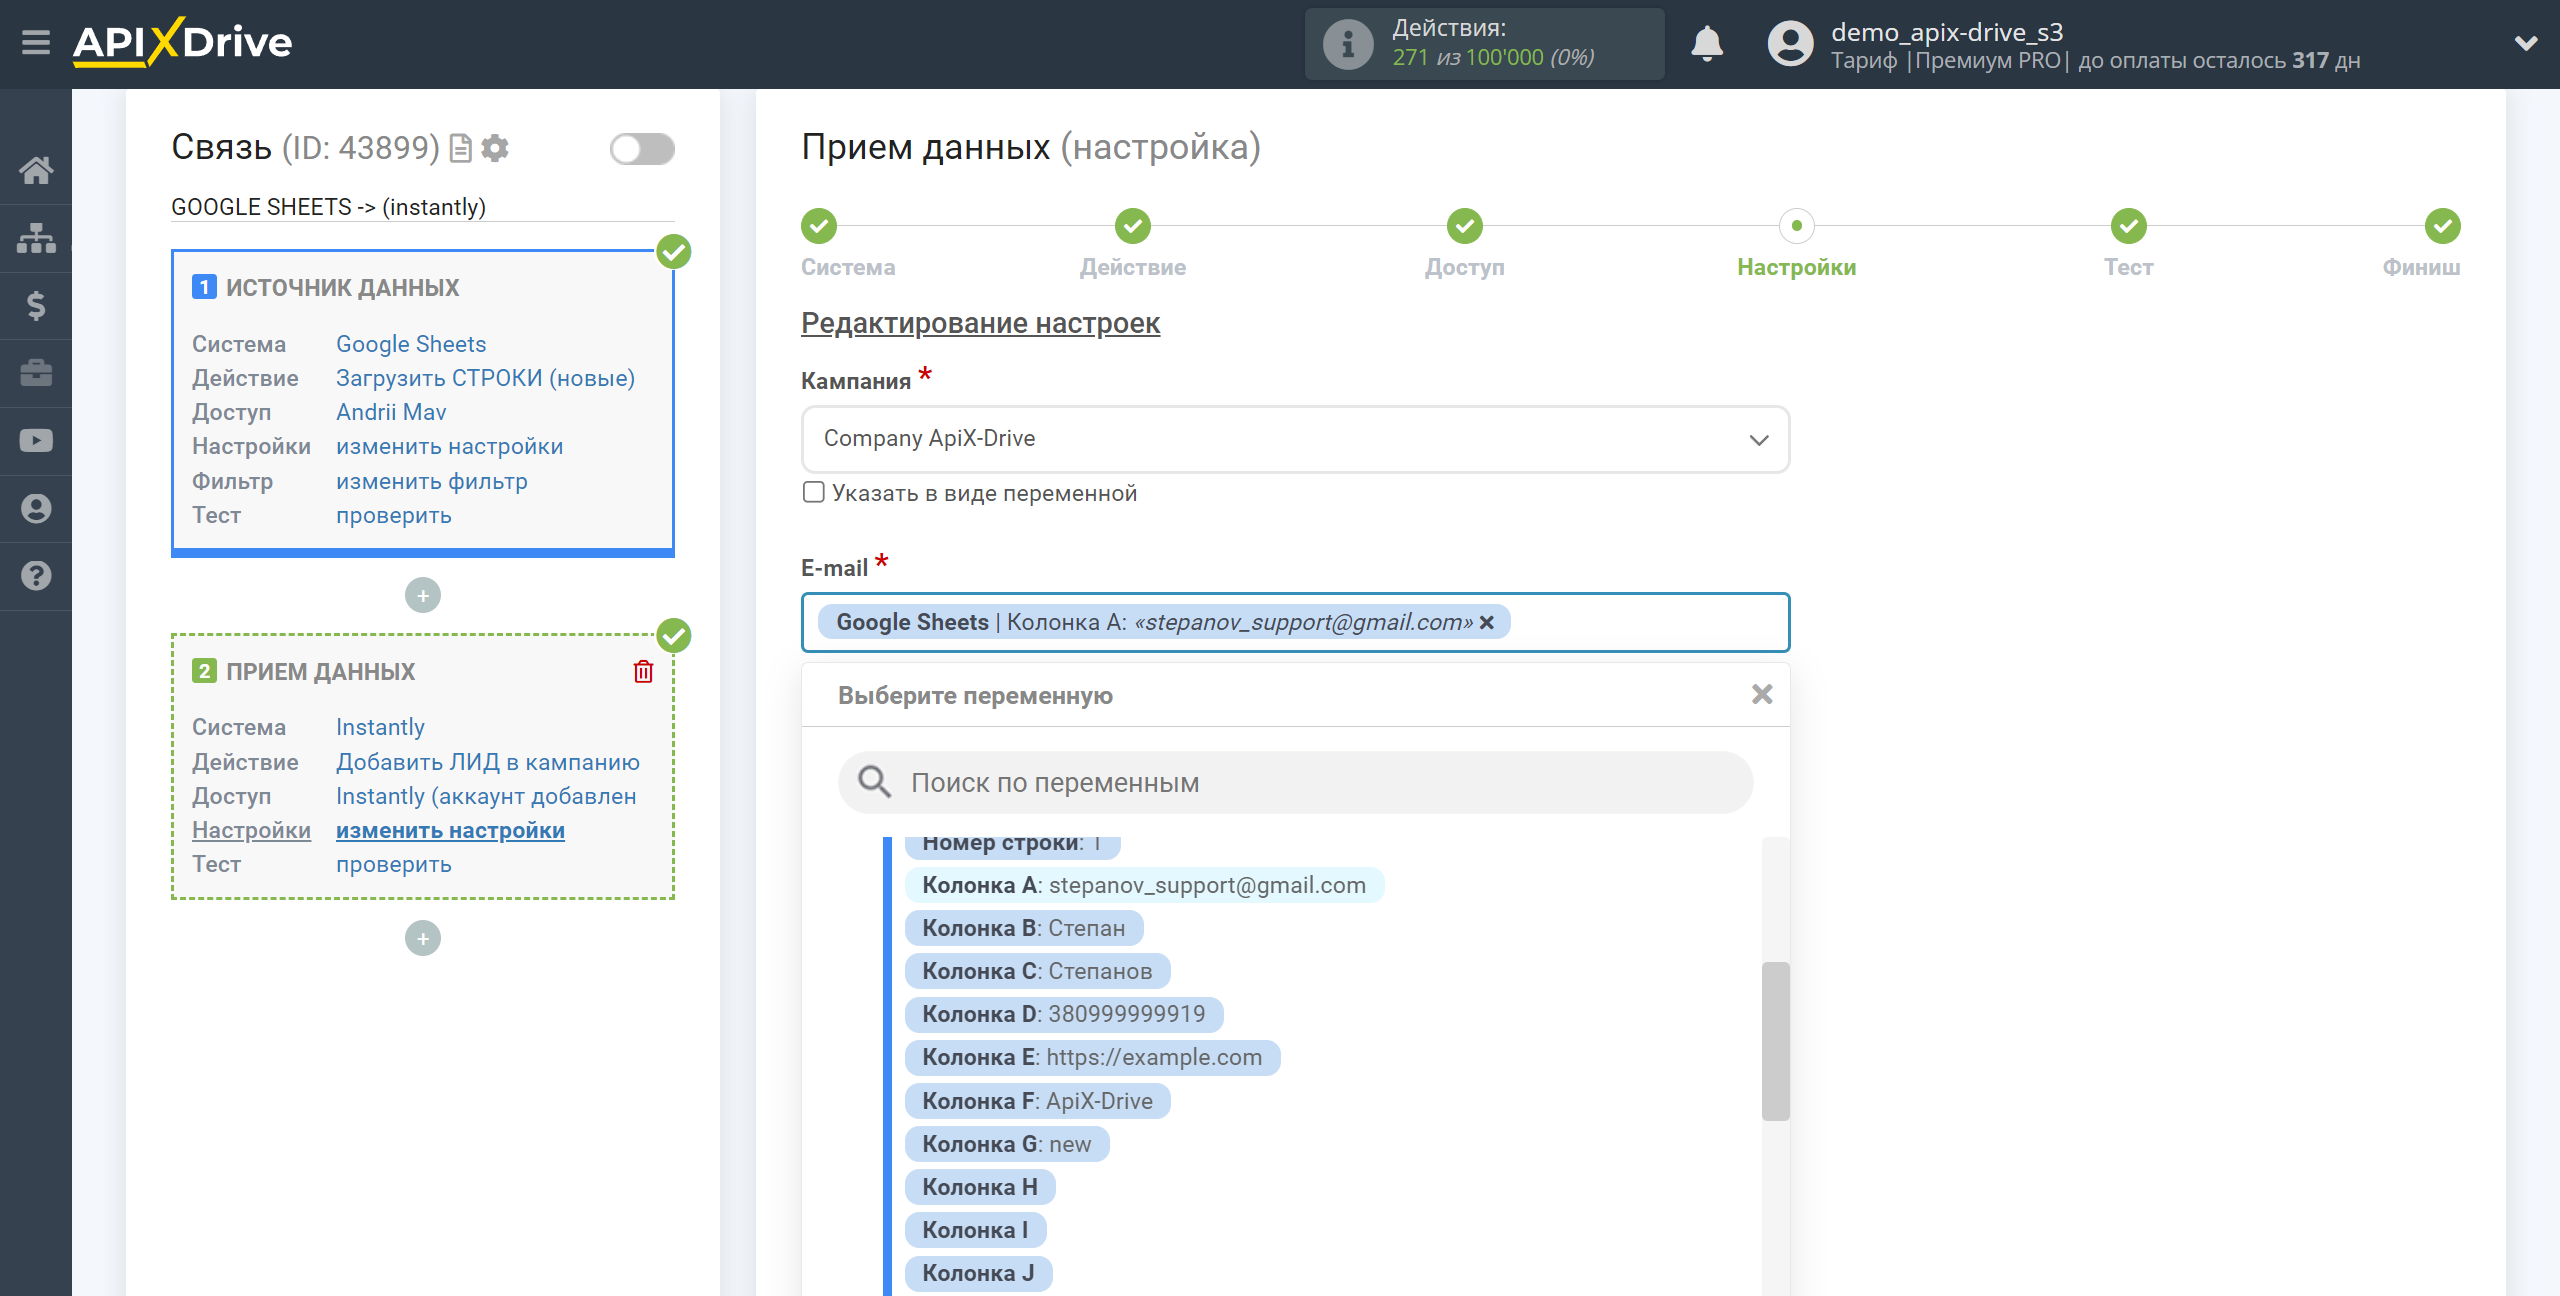Change source settings link
2560x1296 pixels.
click(x=450, y=446)
